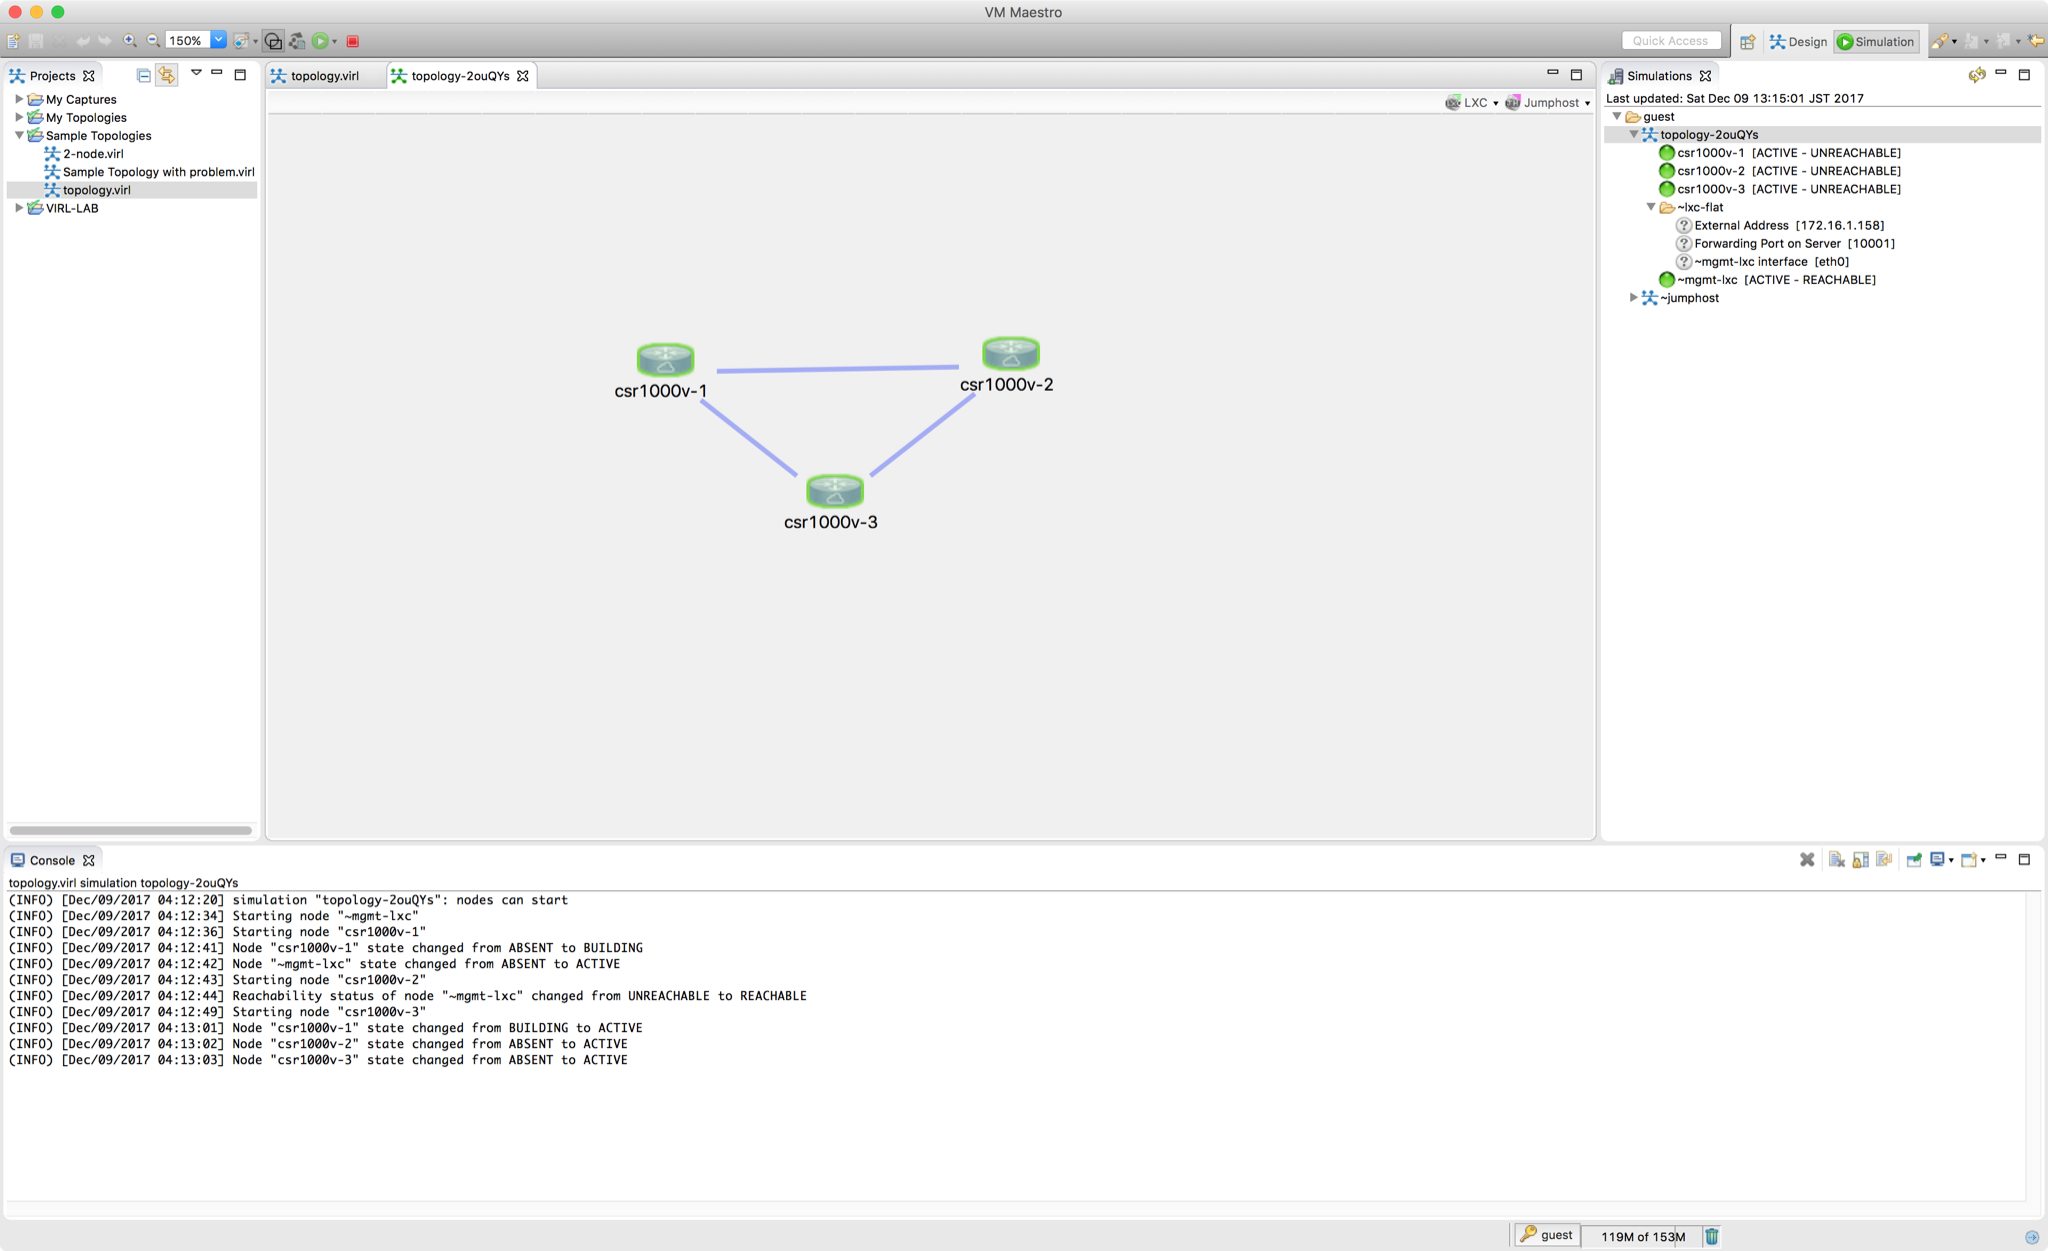Screen dimensions: 2048x1251
Task: Collapse the guest folder in Simulations
Action: point(1617,117)
